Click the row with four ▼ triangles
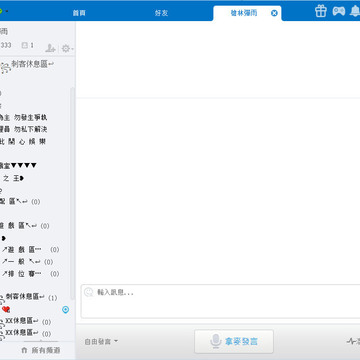The height and width of the screenshot is (360, 360). coord(18,165)
